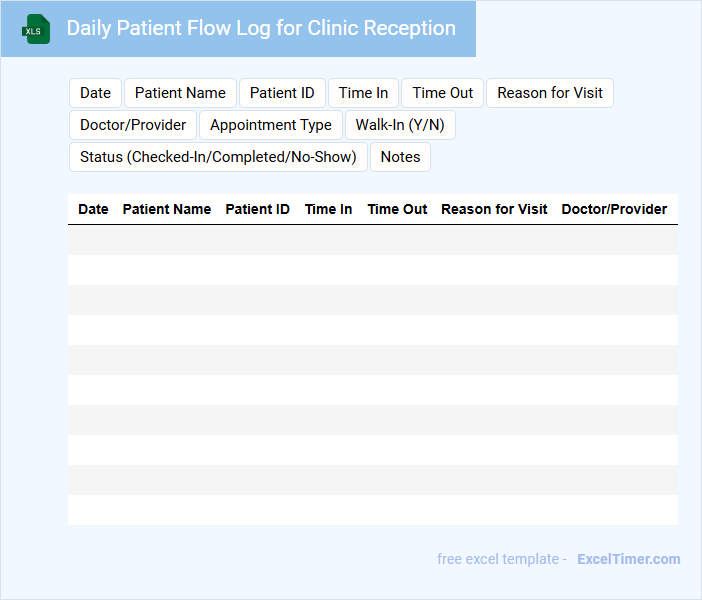Screen dimensions: 702x600
Task: Select the Patient ID tag
Action: (x=282, y=93)
